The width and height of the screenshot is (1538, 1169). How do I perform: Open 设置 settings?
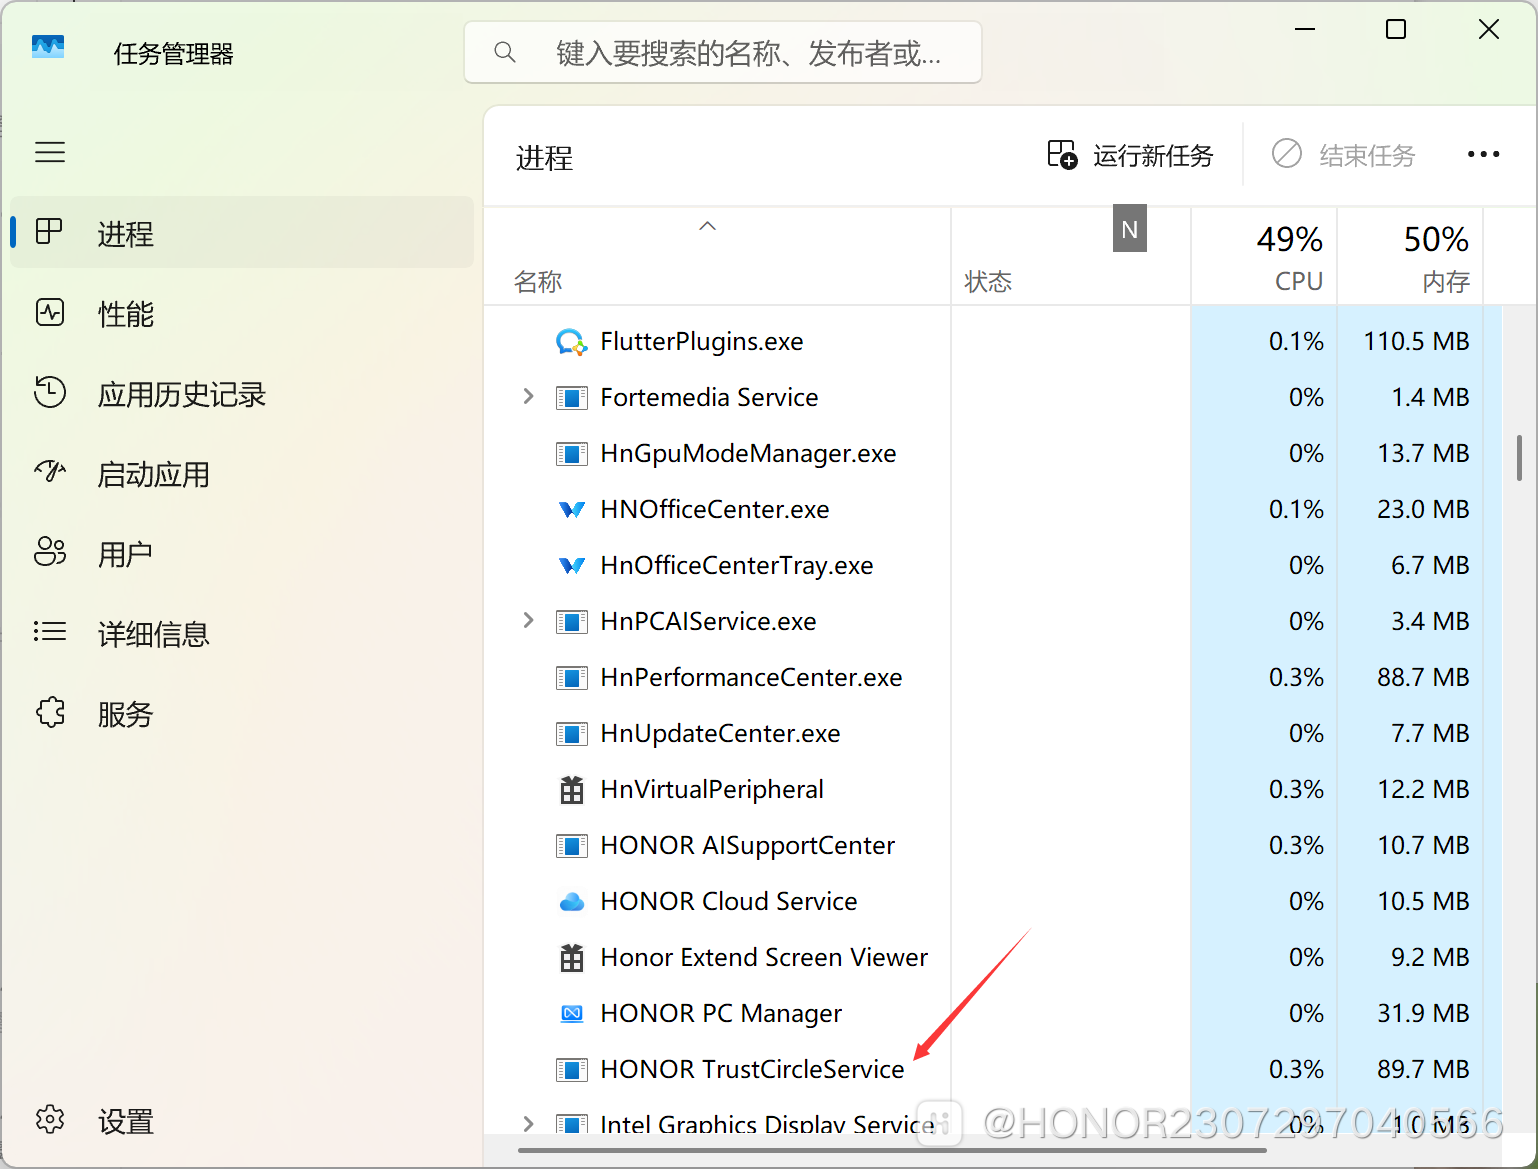[242, 1121]
